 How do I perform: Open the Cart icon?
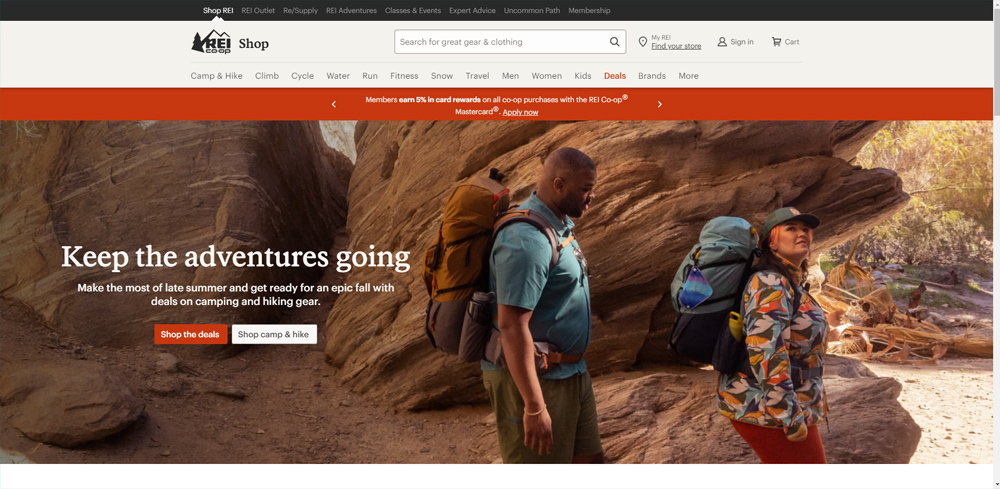point(776,42)
